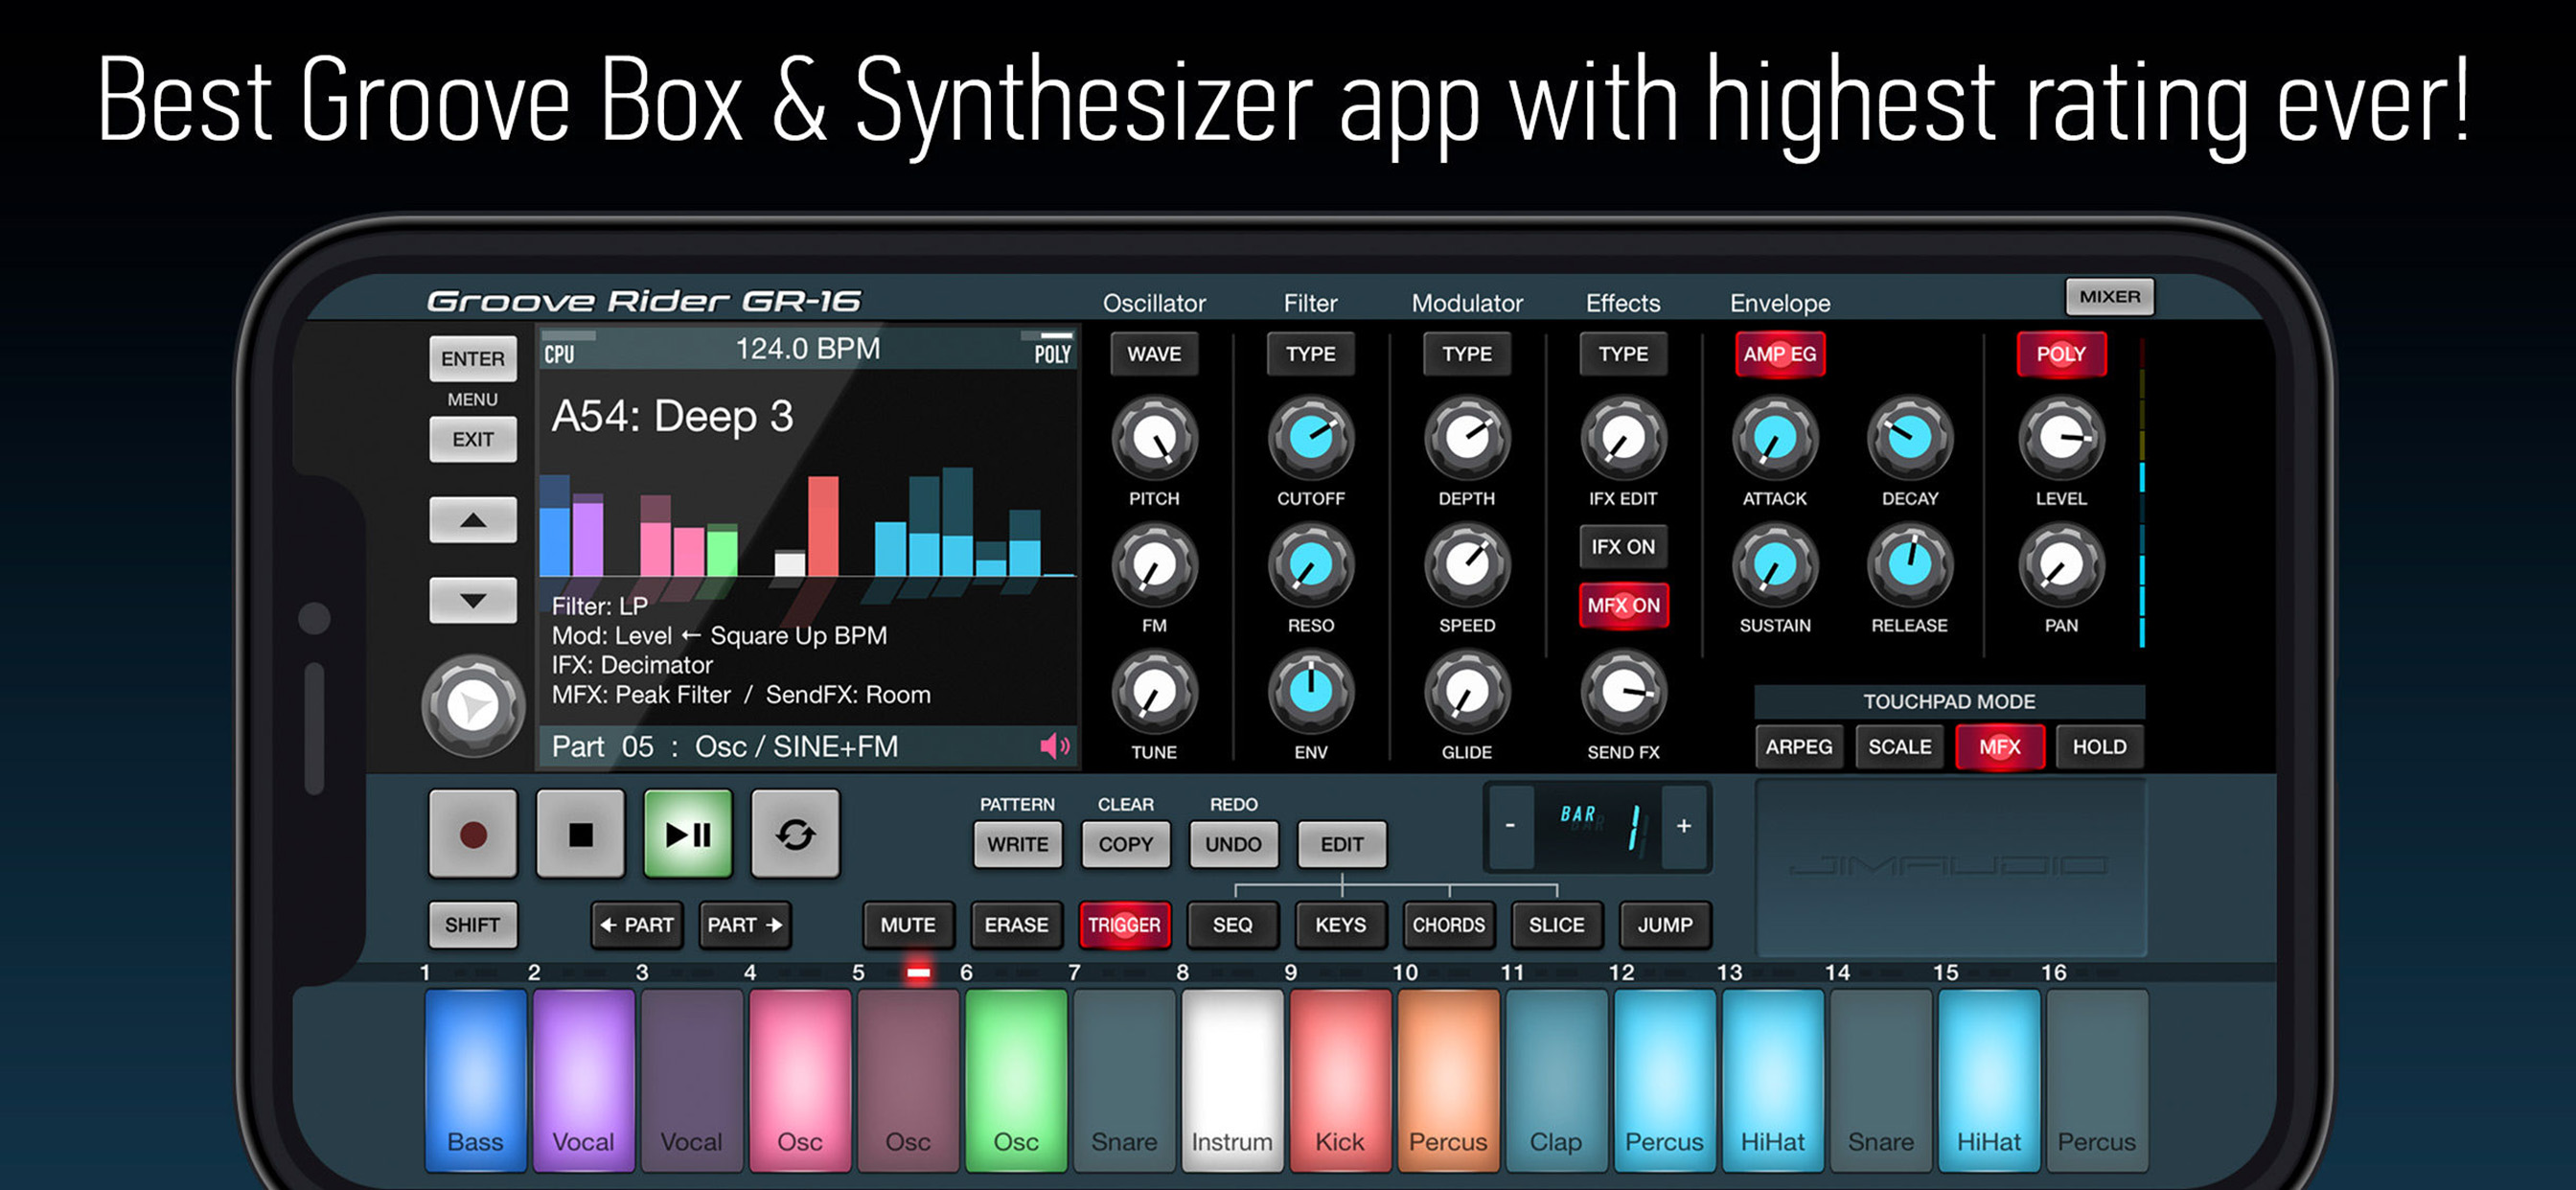Click the EXIT button

pos(473,440)
